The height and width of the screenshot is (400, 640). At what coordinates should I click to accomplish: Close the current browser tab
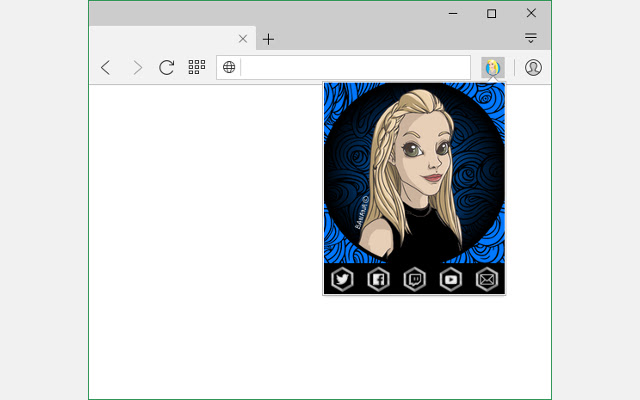[243, 39]
